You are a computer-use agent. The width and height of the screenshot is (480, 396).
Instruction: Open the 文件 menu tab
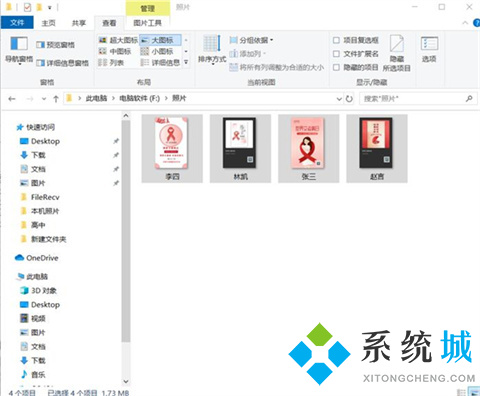pyautogui.click(x=17, y=23)
